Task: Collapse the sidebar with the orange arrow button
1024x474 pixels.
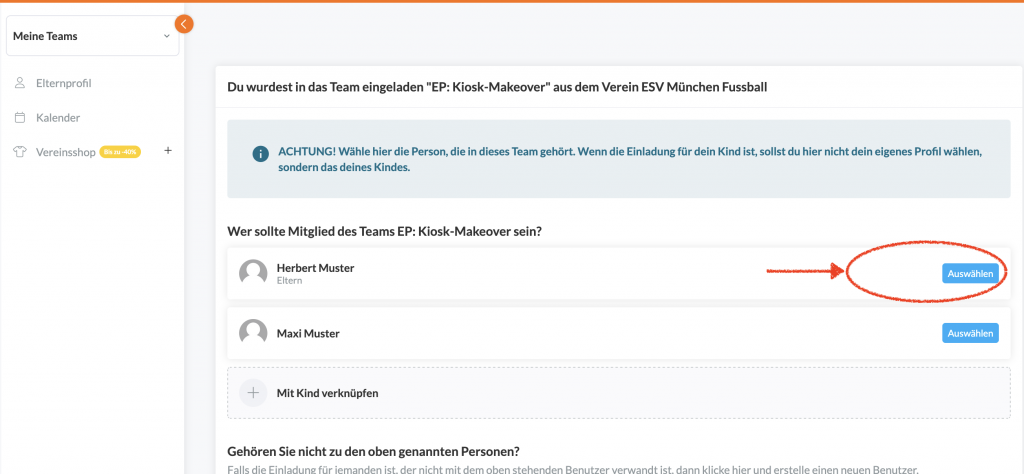Action: [184, 24]
